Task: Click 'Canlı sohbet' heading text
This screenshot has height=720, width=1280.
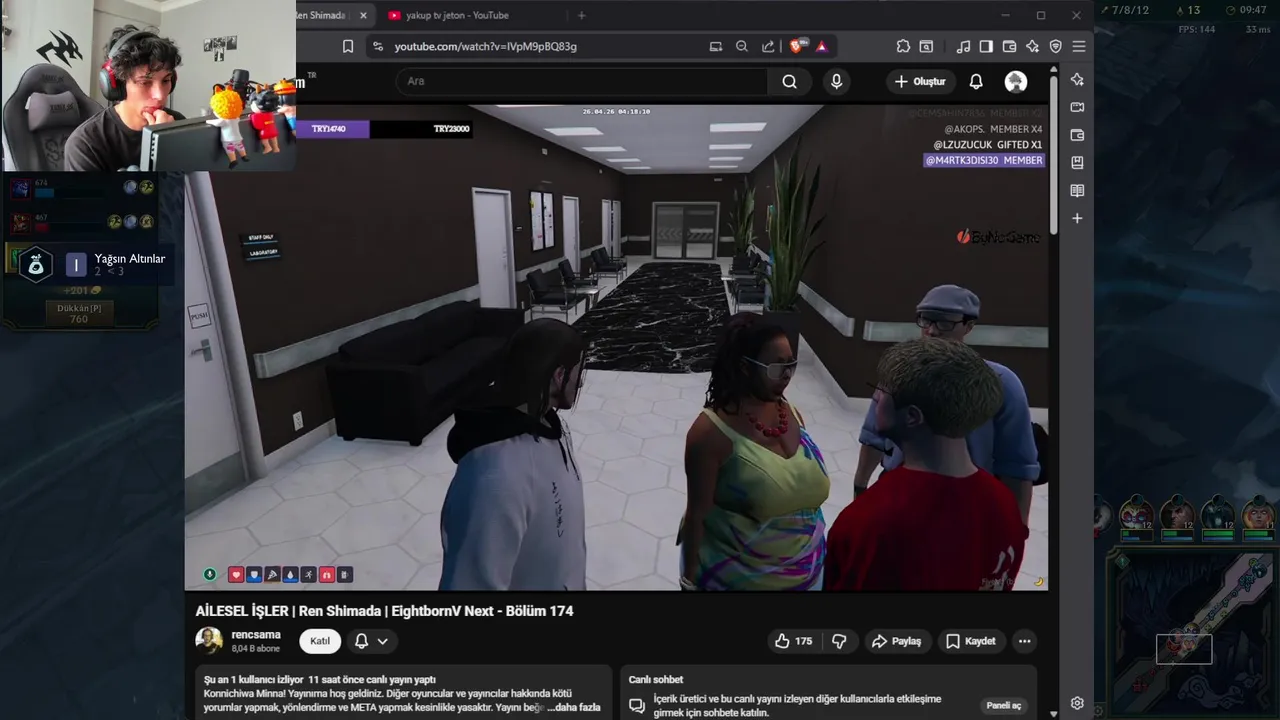Action: (656, 679)
